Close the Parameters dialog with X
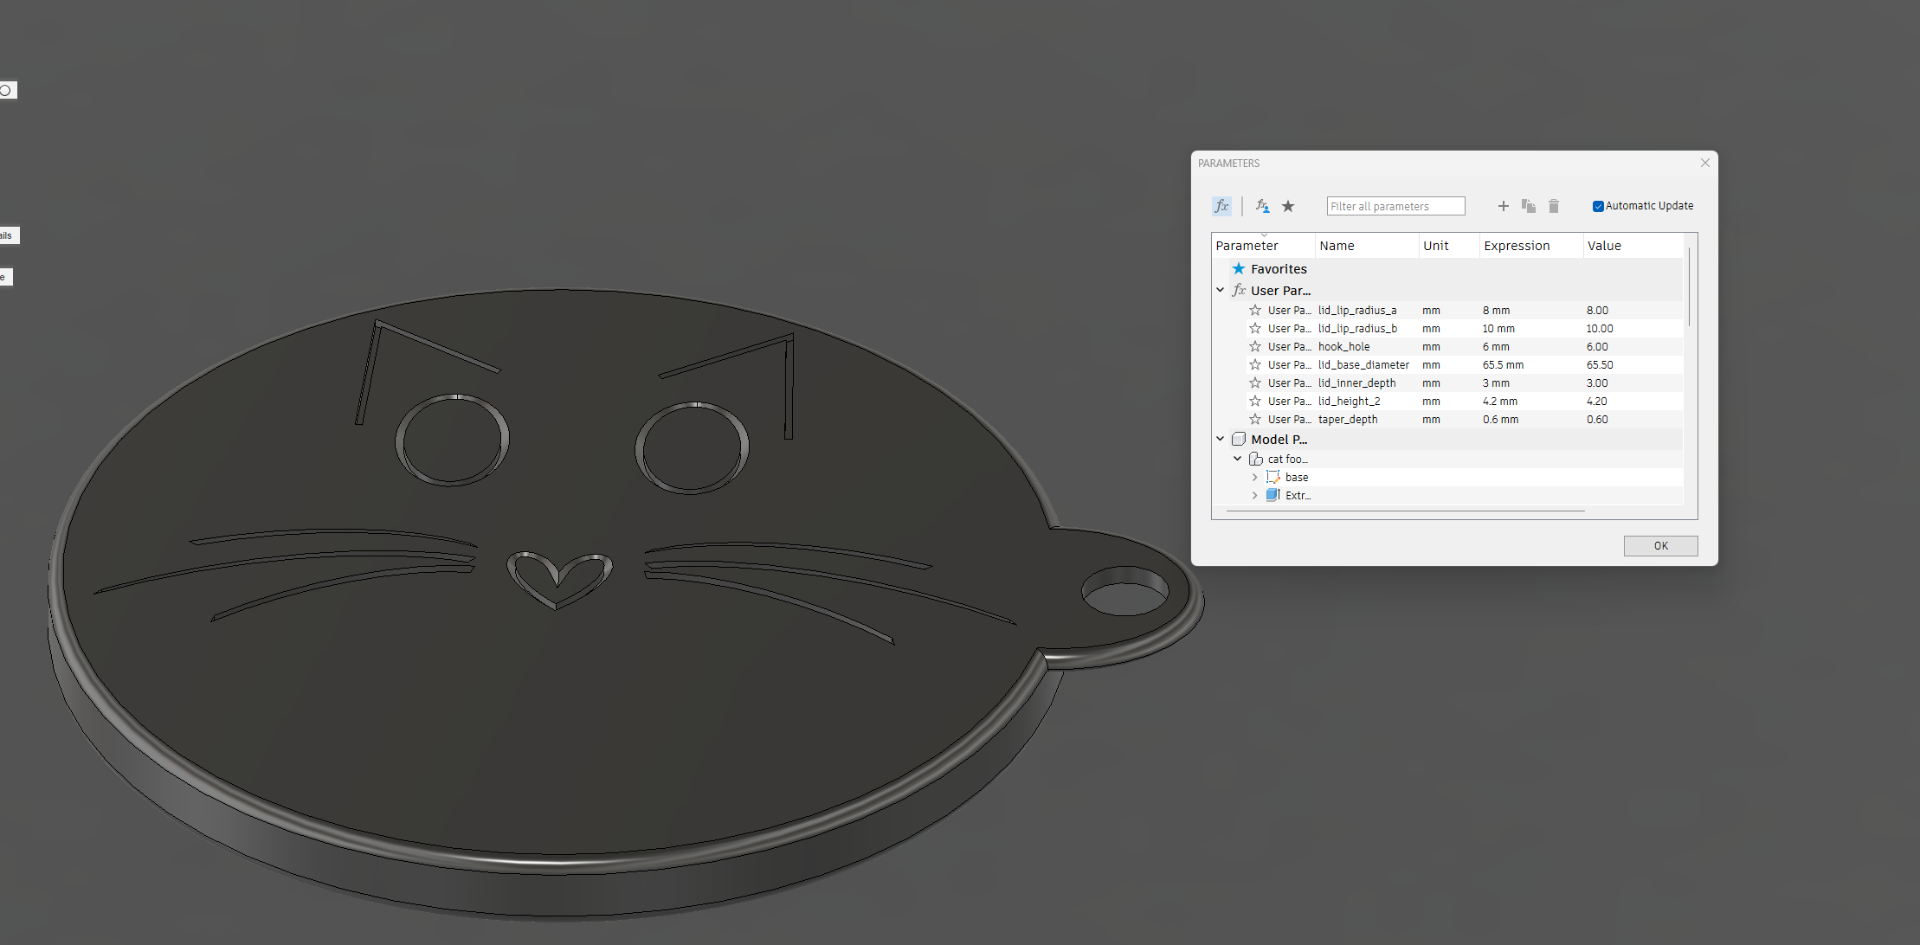Viewport: 1920px width, 945px height. (x=1705, y=163)
